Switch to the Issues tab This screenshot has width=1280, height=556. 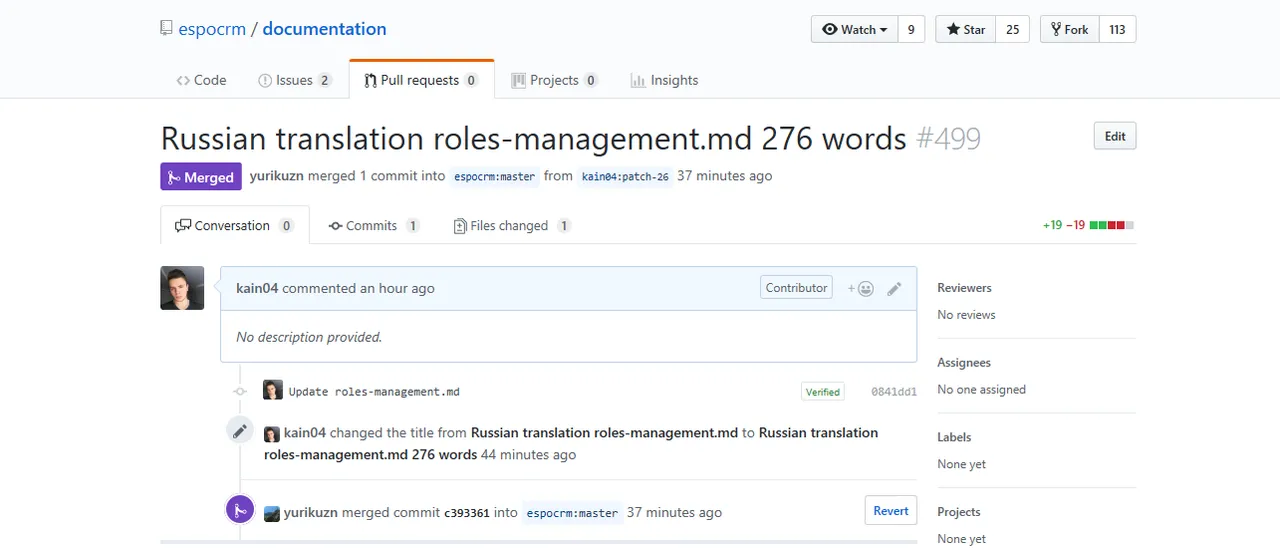294,80
